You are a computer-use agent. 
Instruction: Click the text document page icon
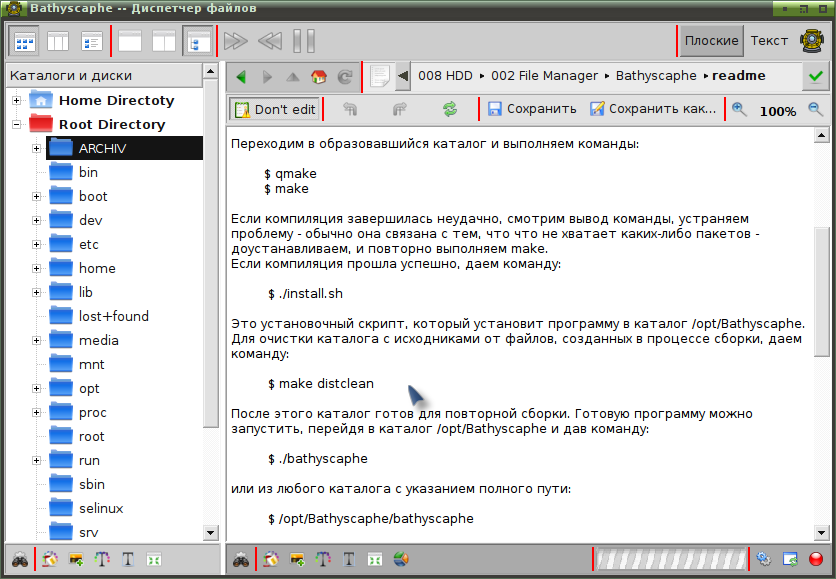380,77
